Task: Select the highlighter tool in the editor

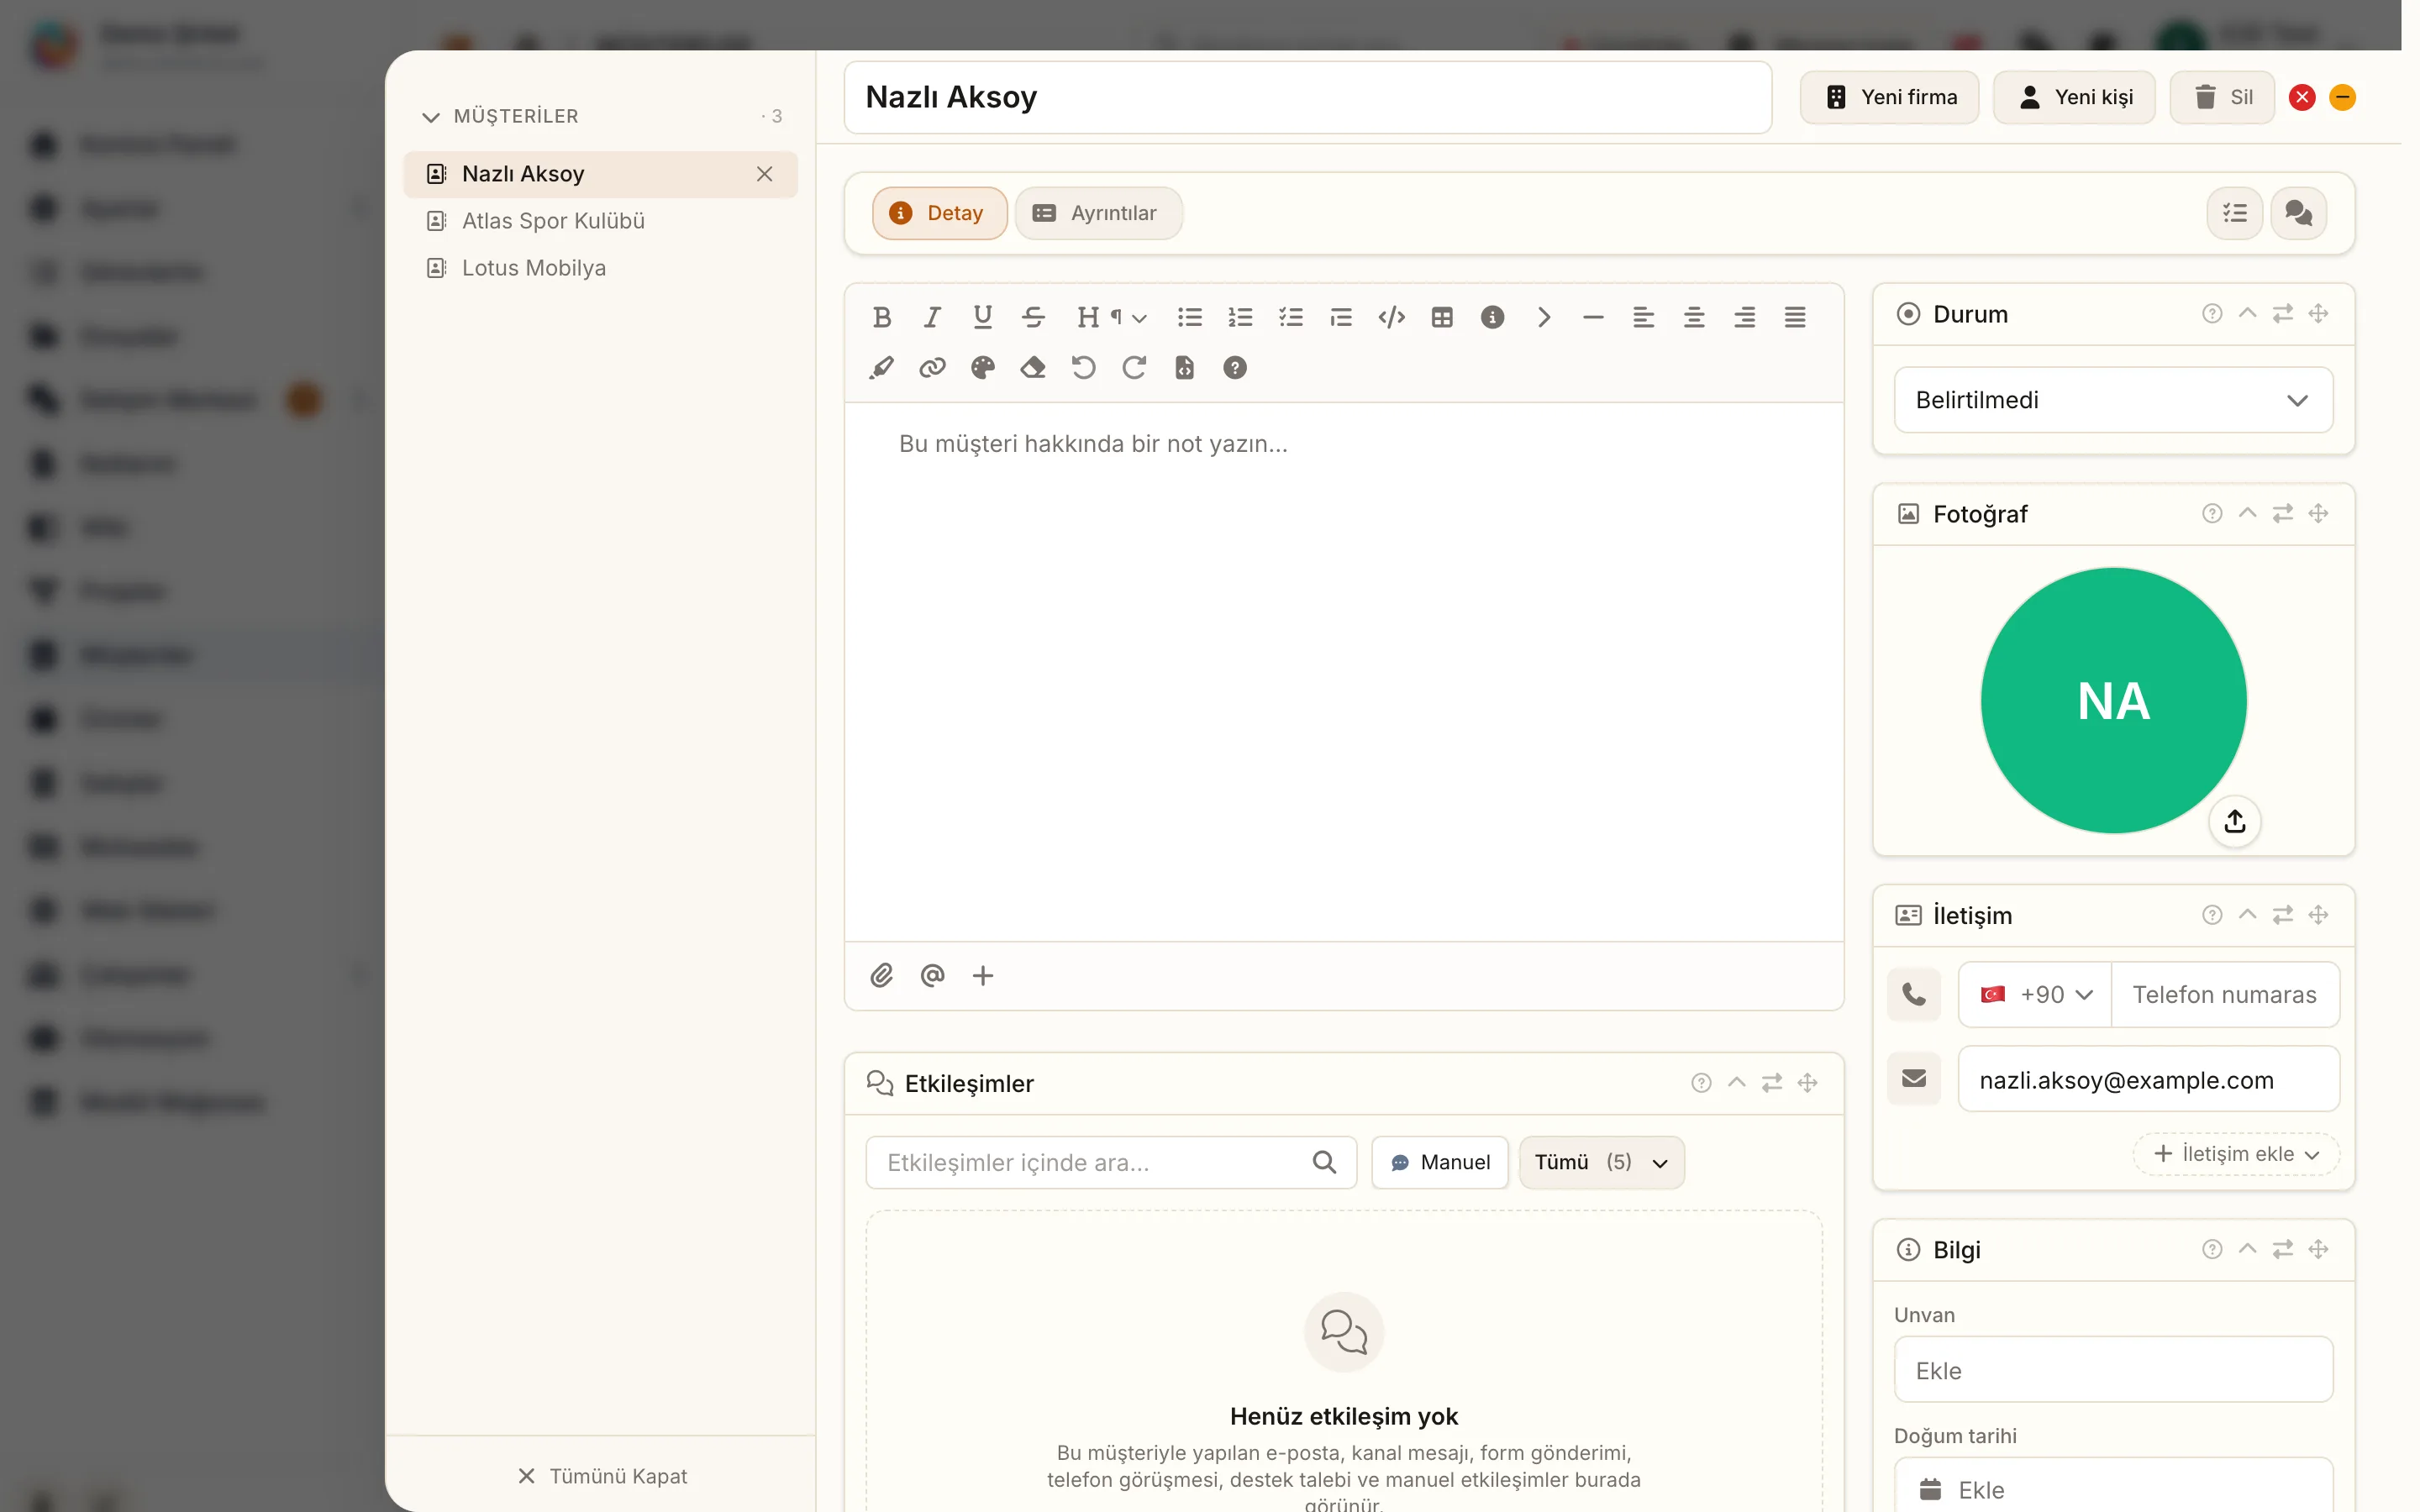Action: tap(881, 368)
